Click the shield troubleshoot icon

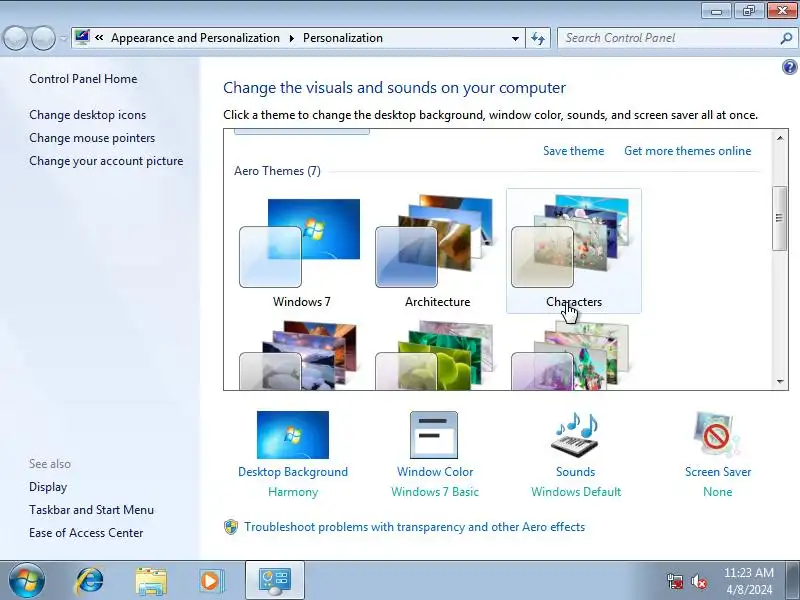pos(231,527)
